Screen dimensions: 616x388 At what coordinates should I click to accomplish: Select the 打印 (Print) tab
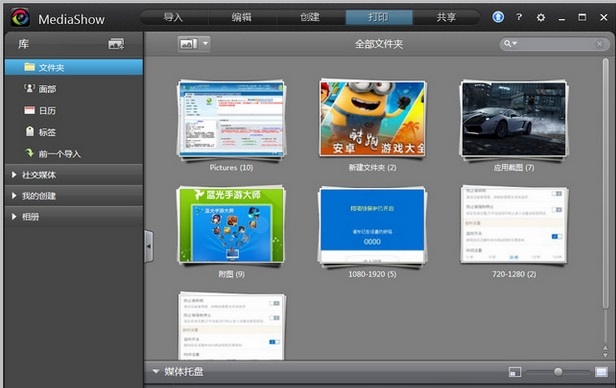[x=379, y=17]
